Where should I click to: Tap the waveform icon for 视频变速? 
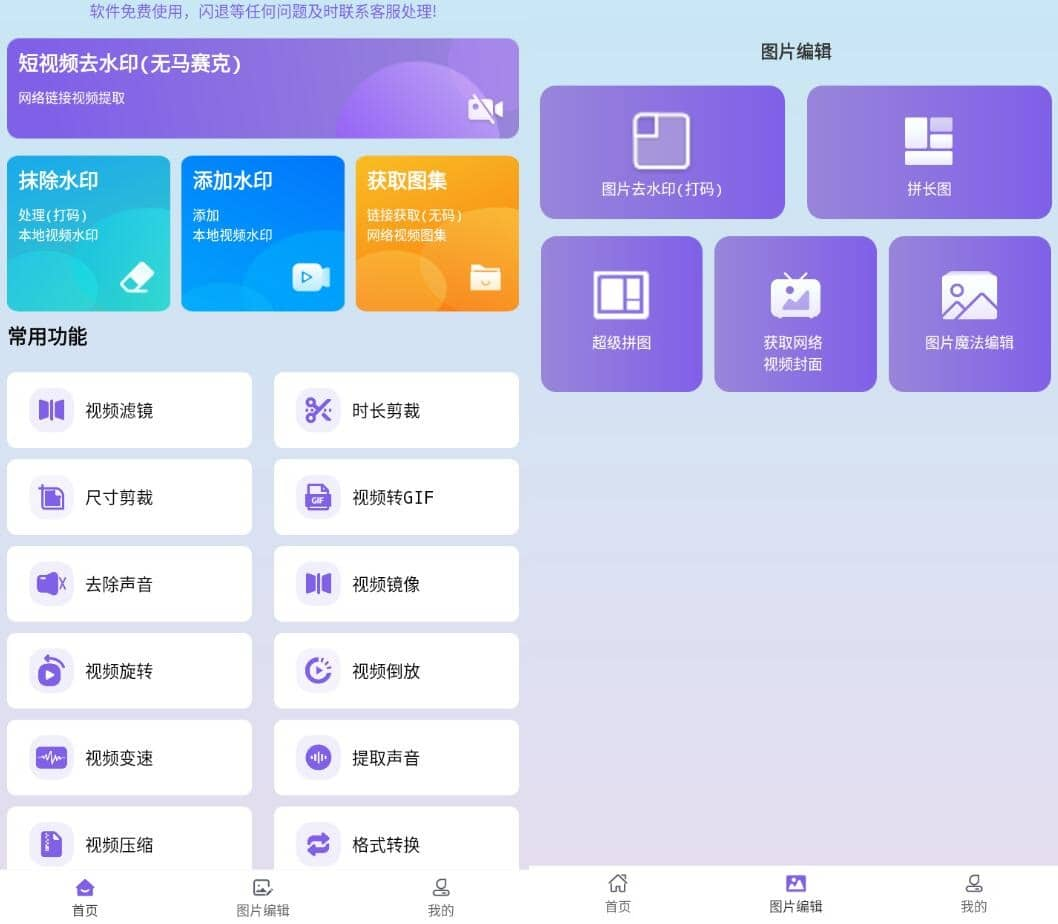click(x=51, y=758)
